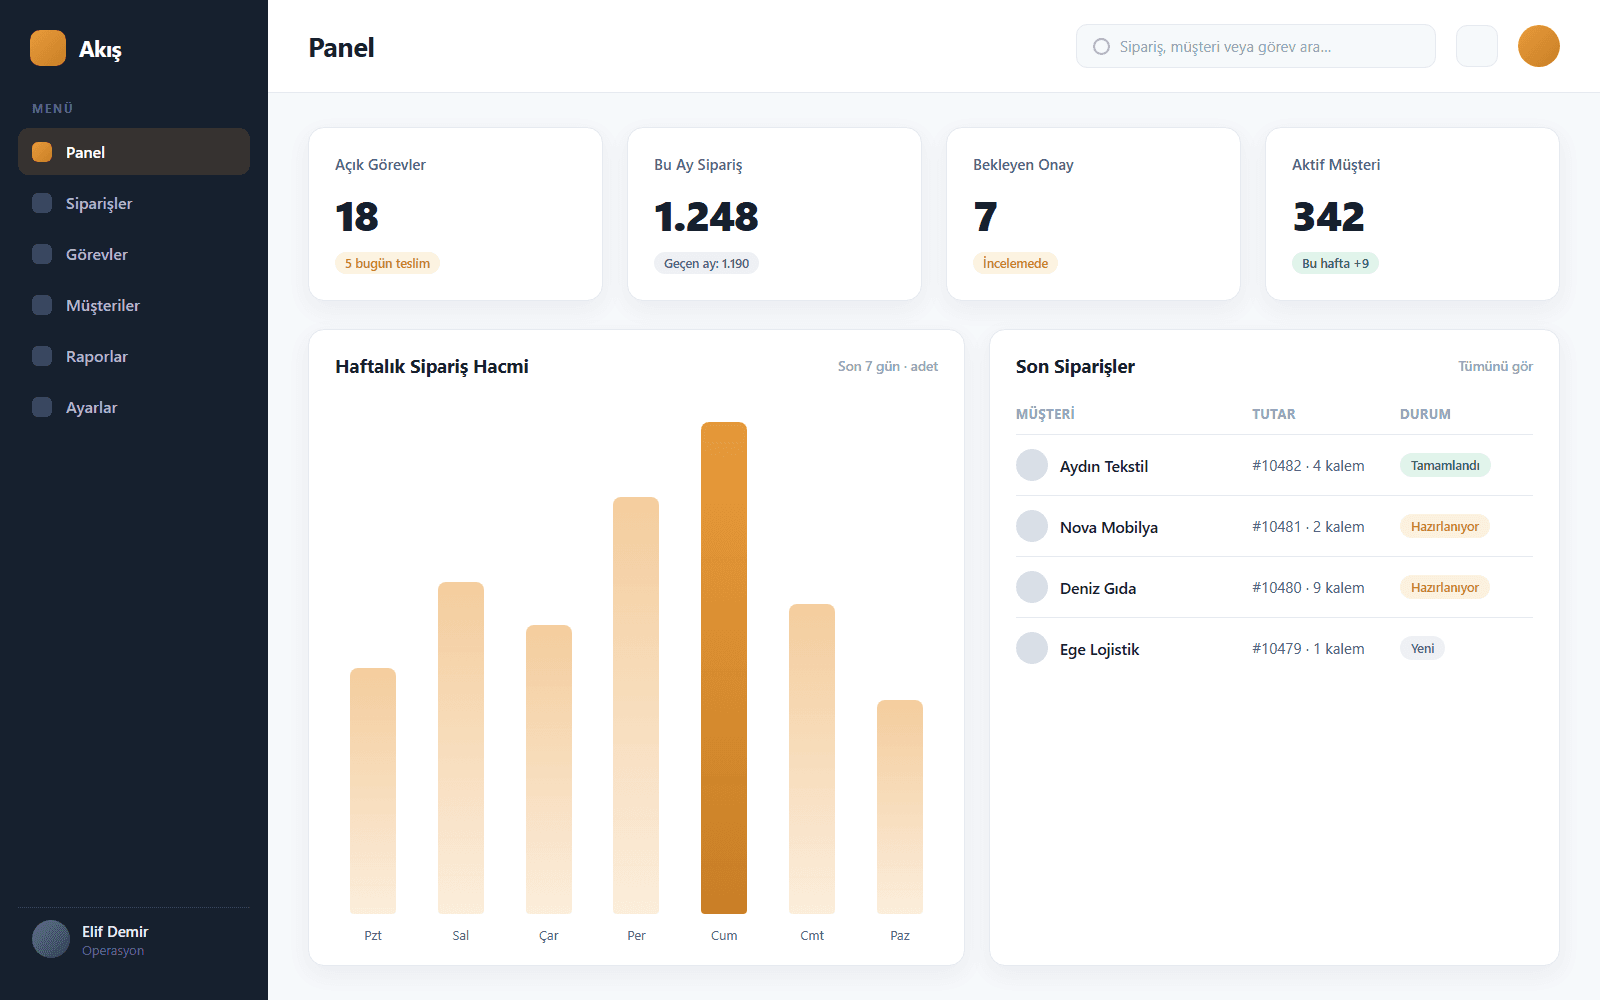Click the Raporlar sidebar icon
This screenshot has width=1600, height=1000.
[x=42, y=356]
